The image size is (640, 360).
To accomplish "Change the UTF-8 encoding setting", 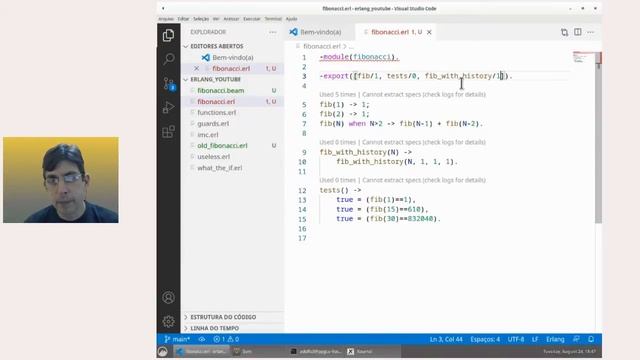I will (516, 339).
